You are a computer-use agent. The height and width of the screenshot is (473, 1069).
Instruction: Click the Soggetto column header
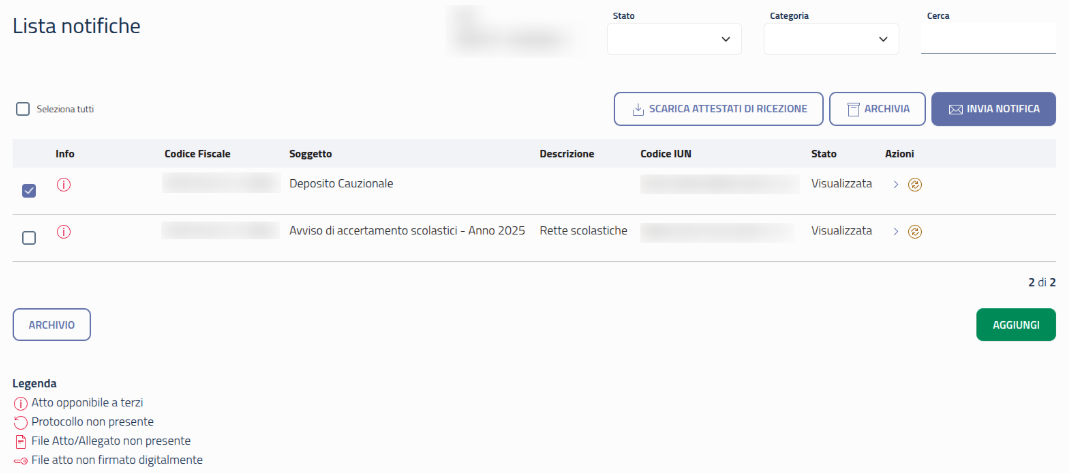click(x=311, y=154)
